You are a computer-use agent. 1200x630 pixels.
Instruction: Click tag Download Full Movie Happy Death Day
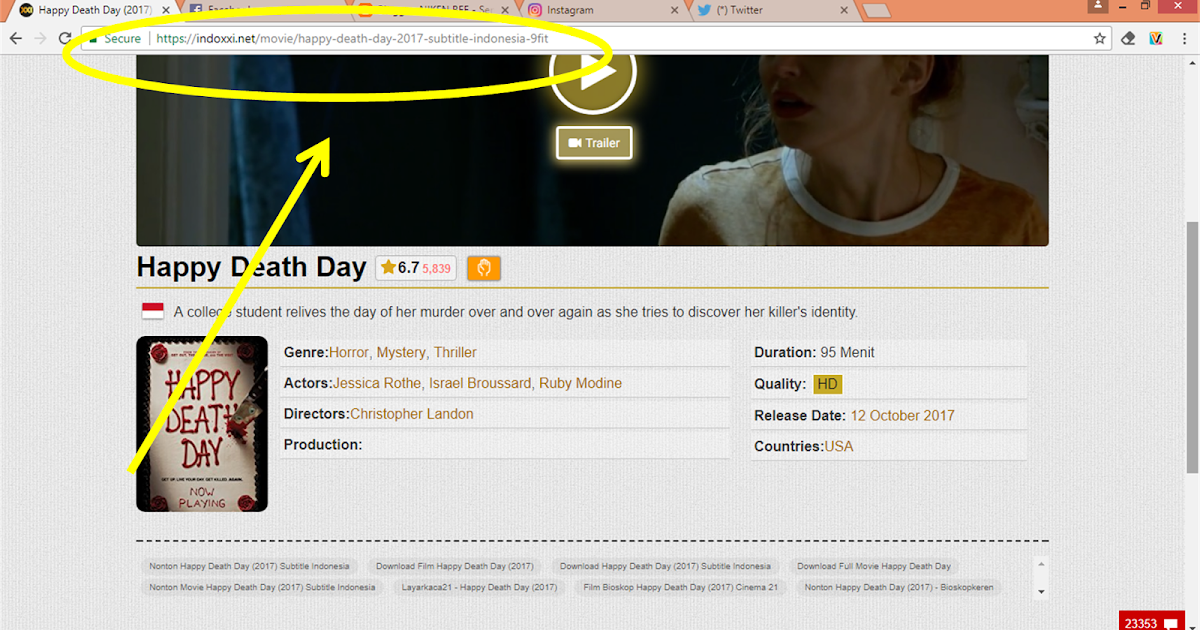click(873, 566)
